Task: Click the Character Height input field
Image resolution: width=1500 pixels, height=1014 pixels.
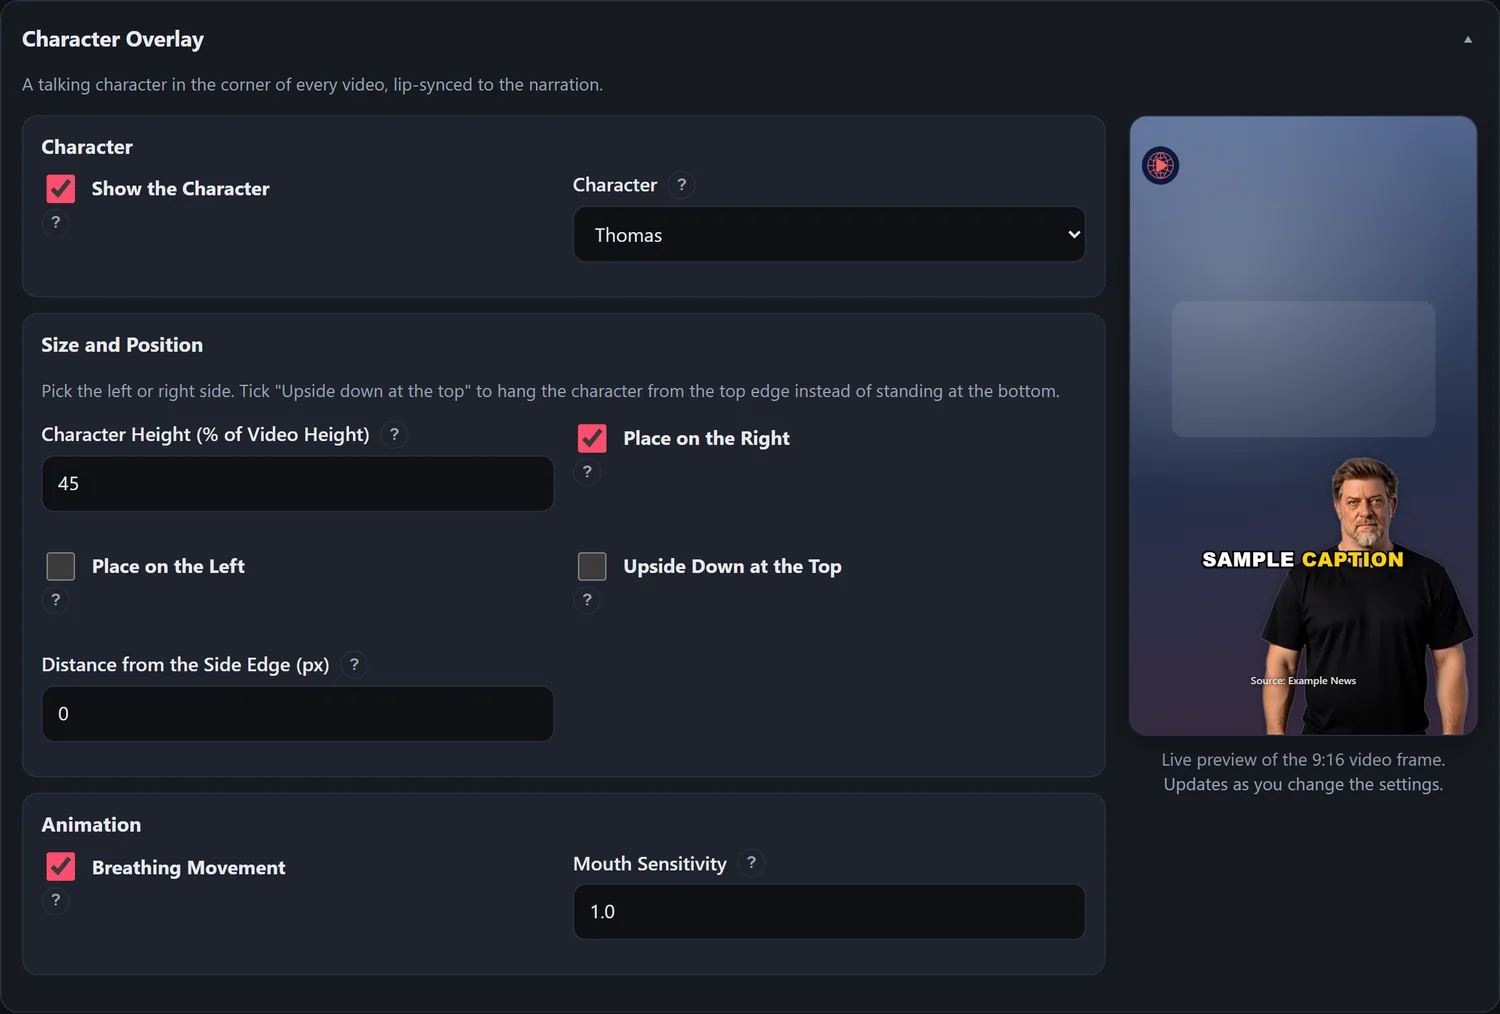Action: point(297,484)
